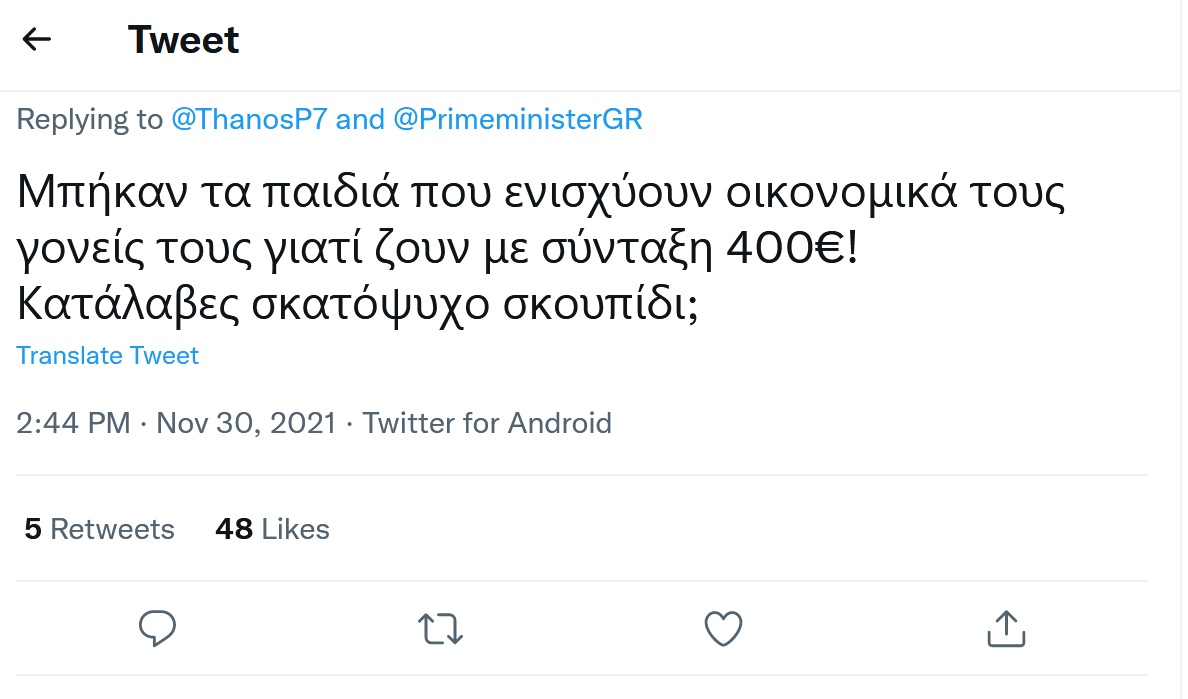Like the tweet with heart icon

[723, 629]
